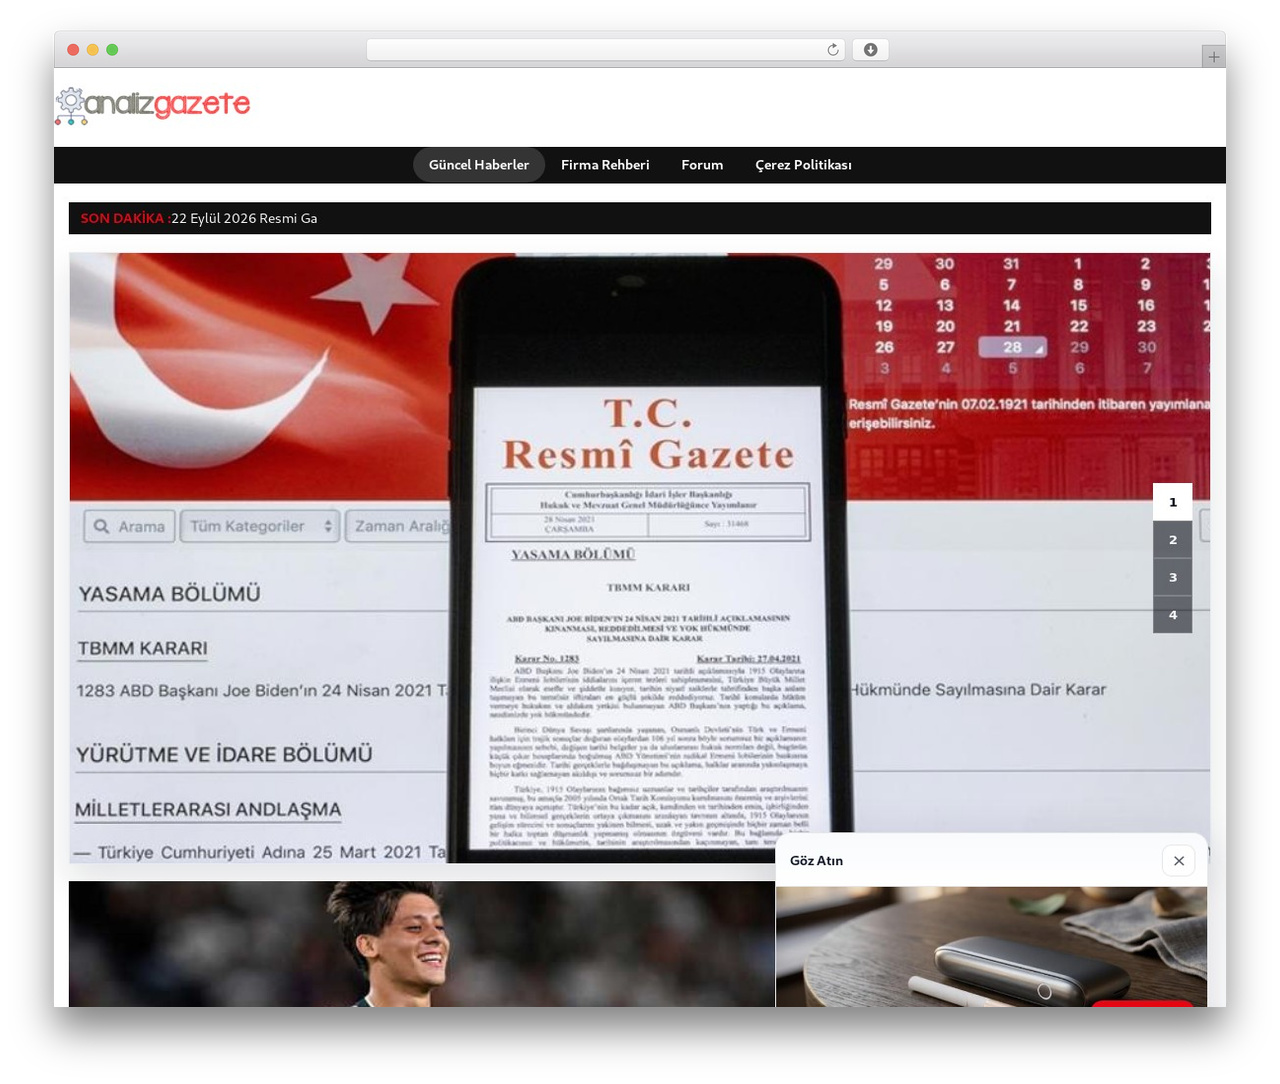The width and height of the screenshot is (1280, 1084).
Task: Show slide 4 in the slider
Action: [1172, 615]
